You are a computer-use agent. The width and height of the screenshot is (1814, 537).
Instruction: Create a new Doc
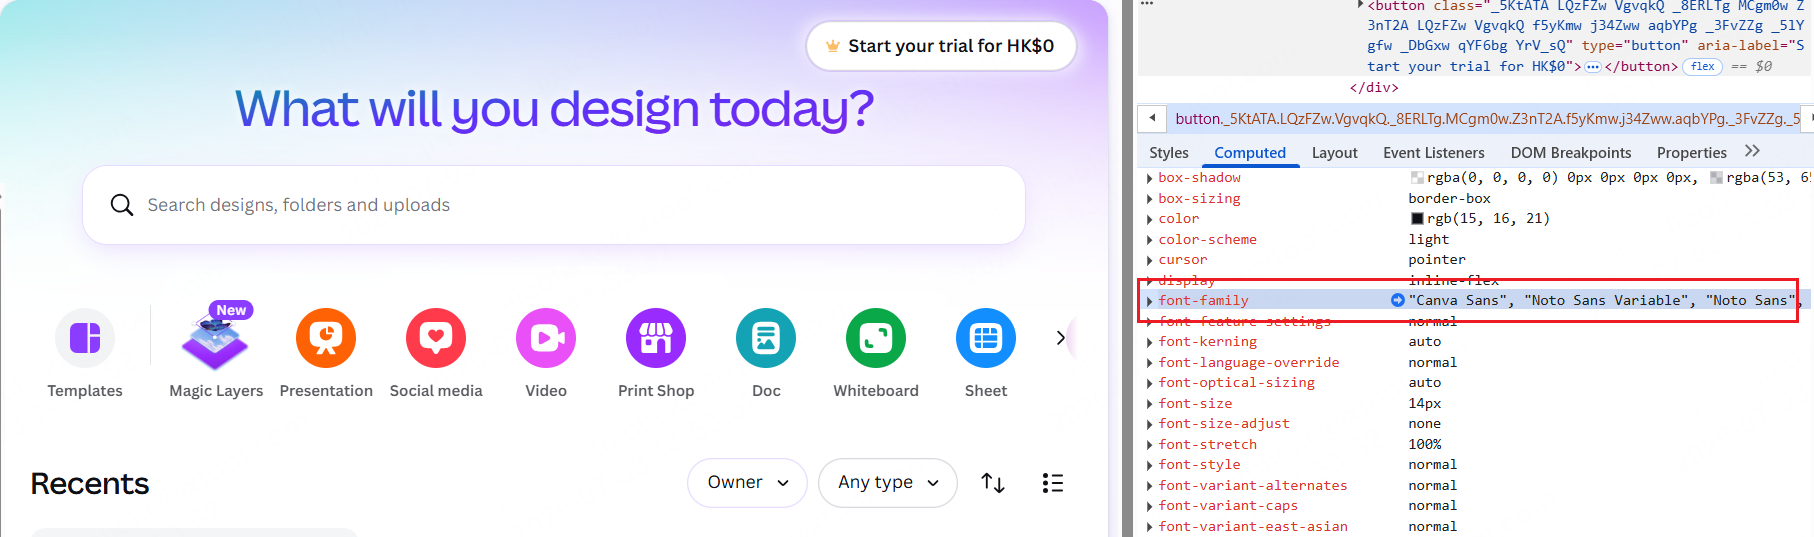tap(766, 338)
